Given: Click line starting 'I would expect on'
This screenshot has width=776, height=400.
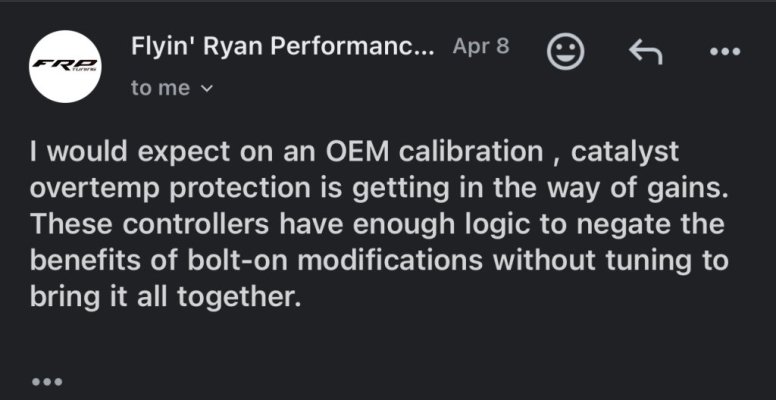Looking at the screenshot, I should pyautogui.click(x=354, y=152).
